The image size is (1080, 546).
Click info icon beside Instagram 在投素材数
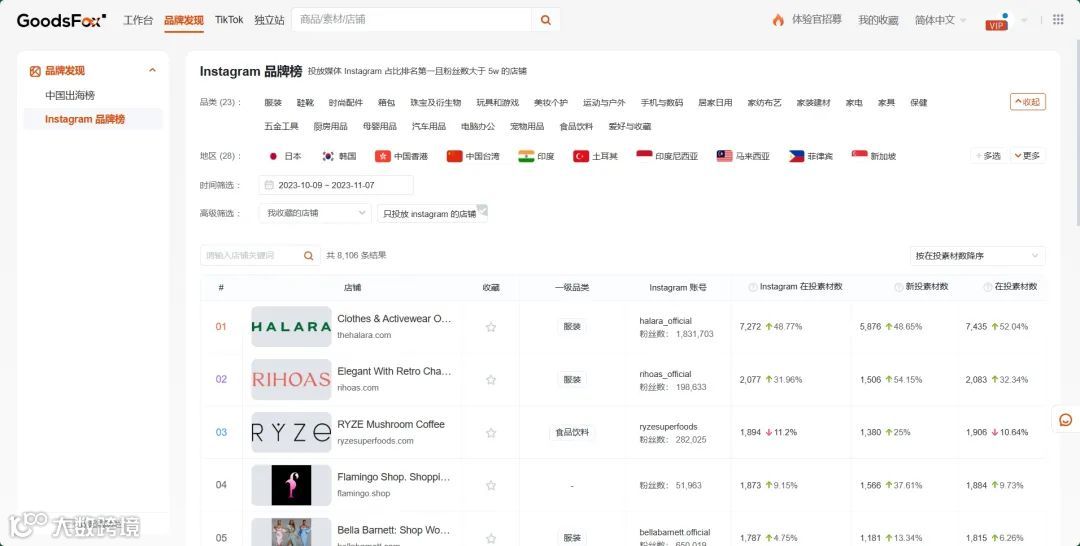click(x=753, y=287)
